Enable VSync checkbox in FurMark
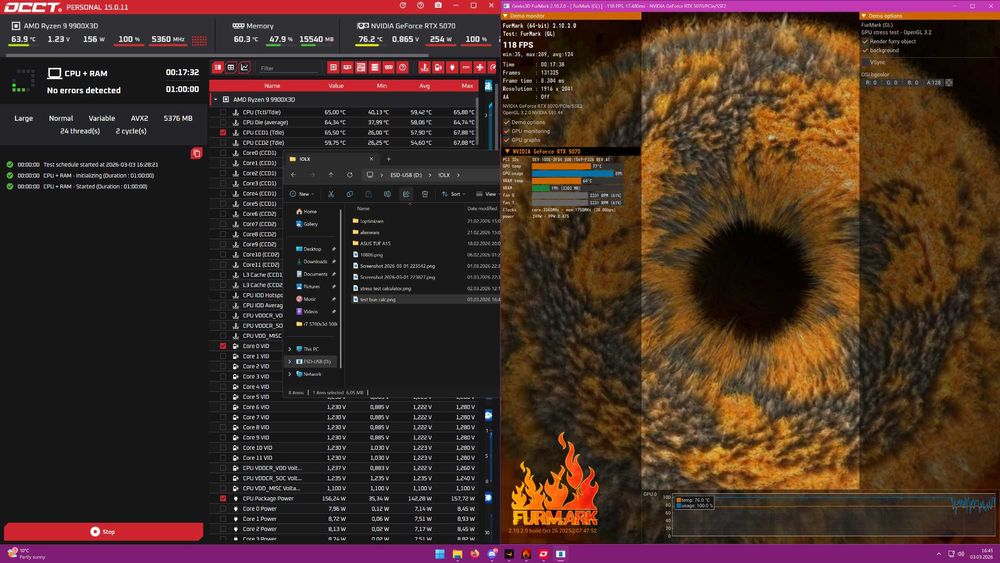The width and height of the screenshot is (1000, 563). point(865,62)
